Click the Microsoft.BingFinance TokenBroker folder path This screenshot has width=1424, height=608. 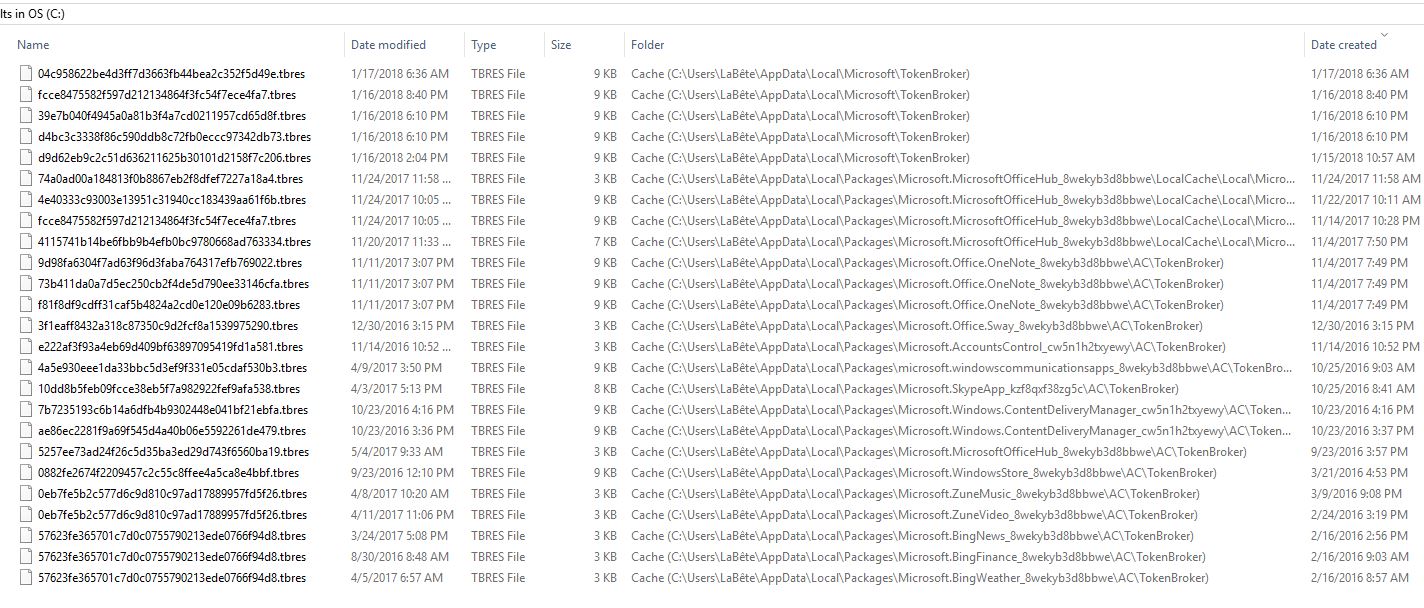[x=918, y=557]
